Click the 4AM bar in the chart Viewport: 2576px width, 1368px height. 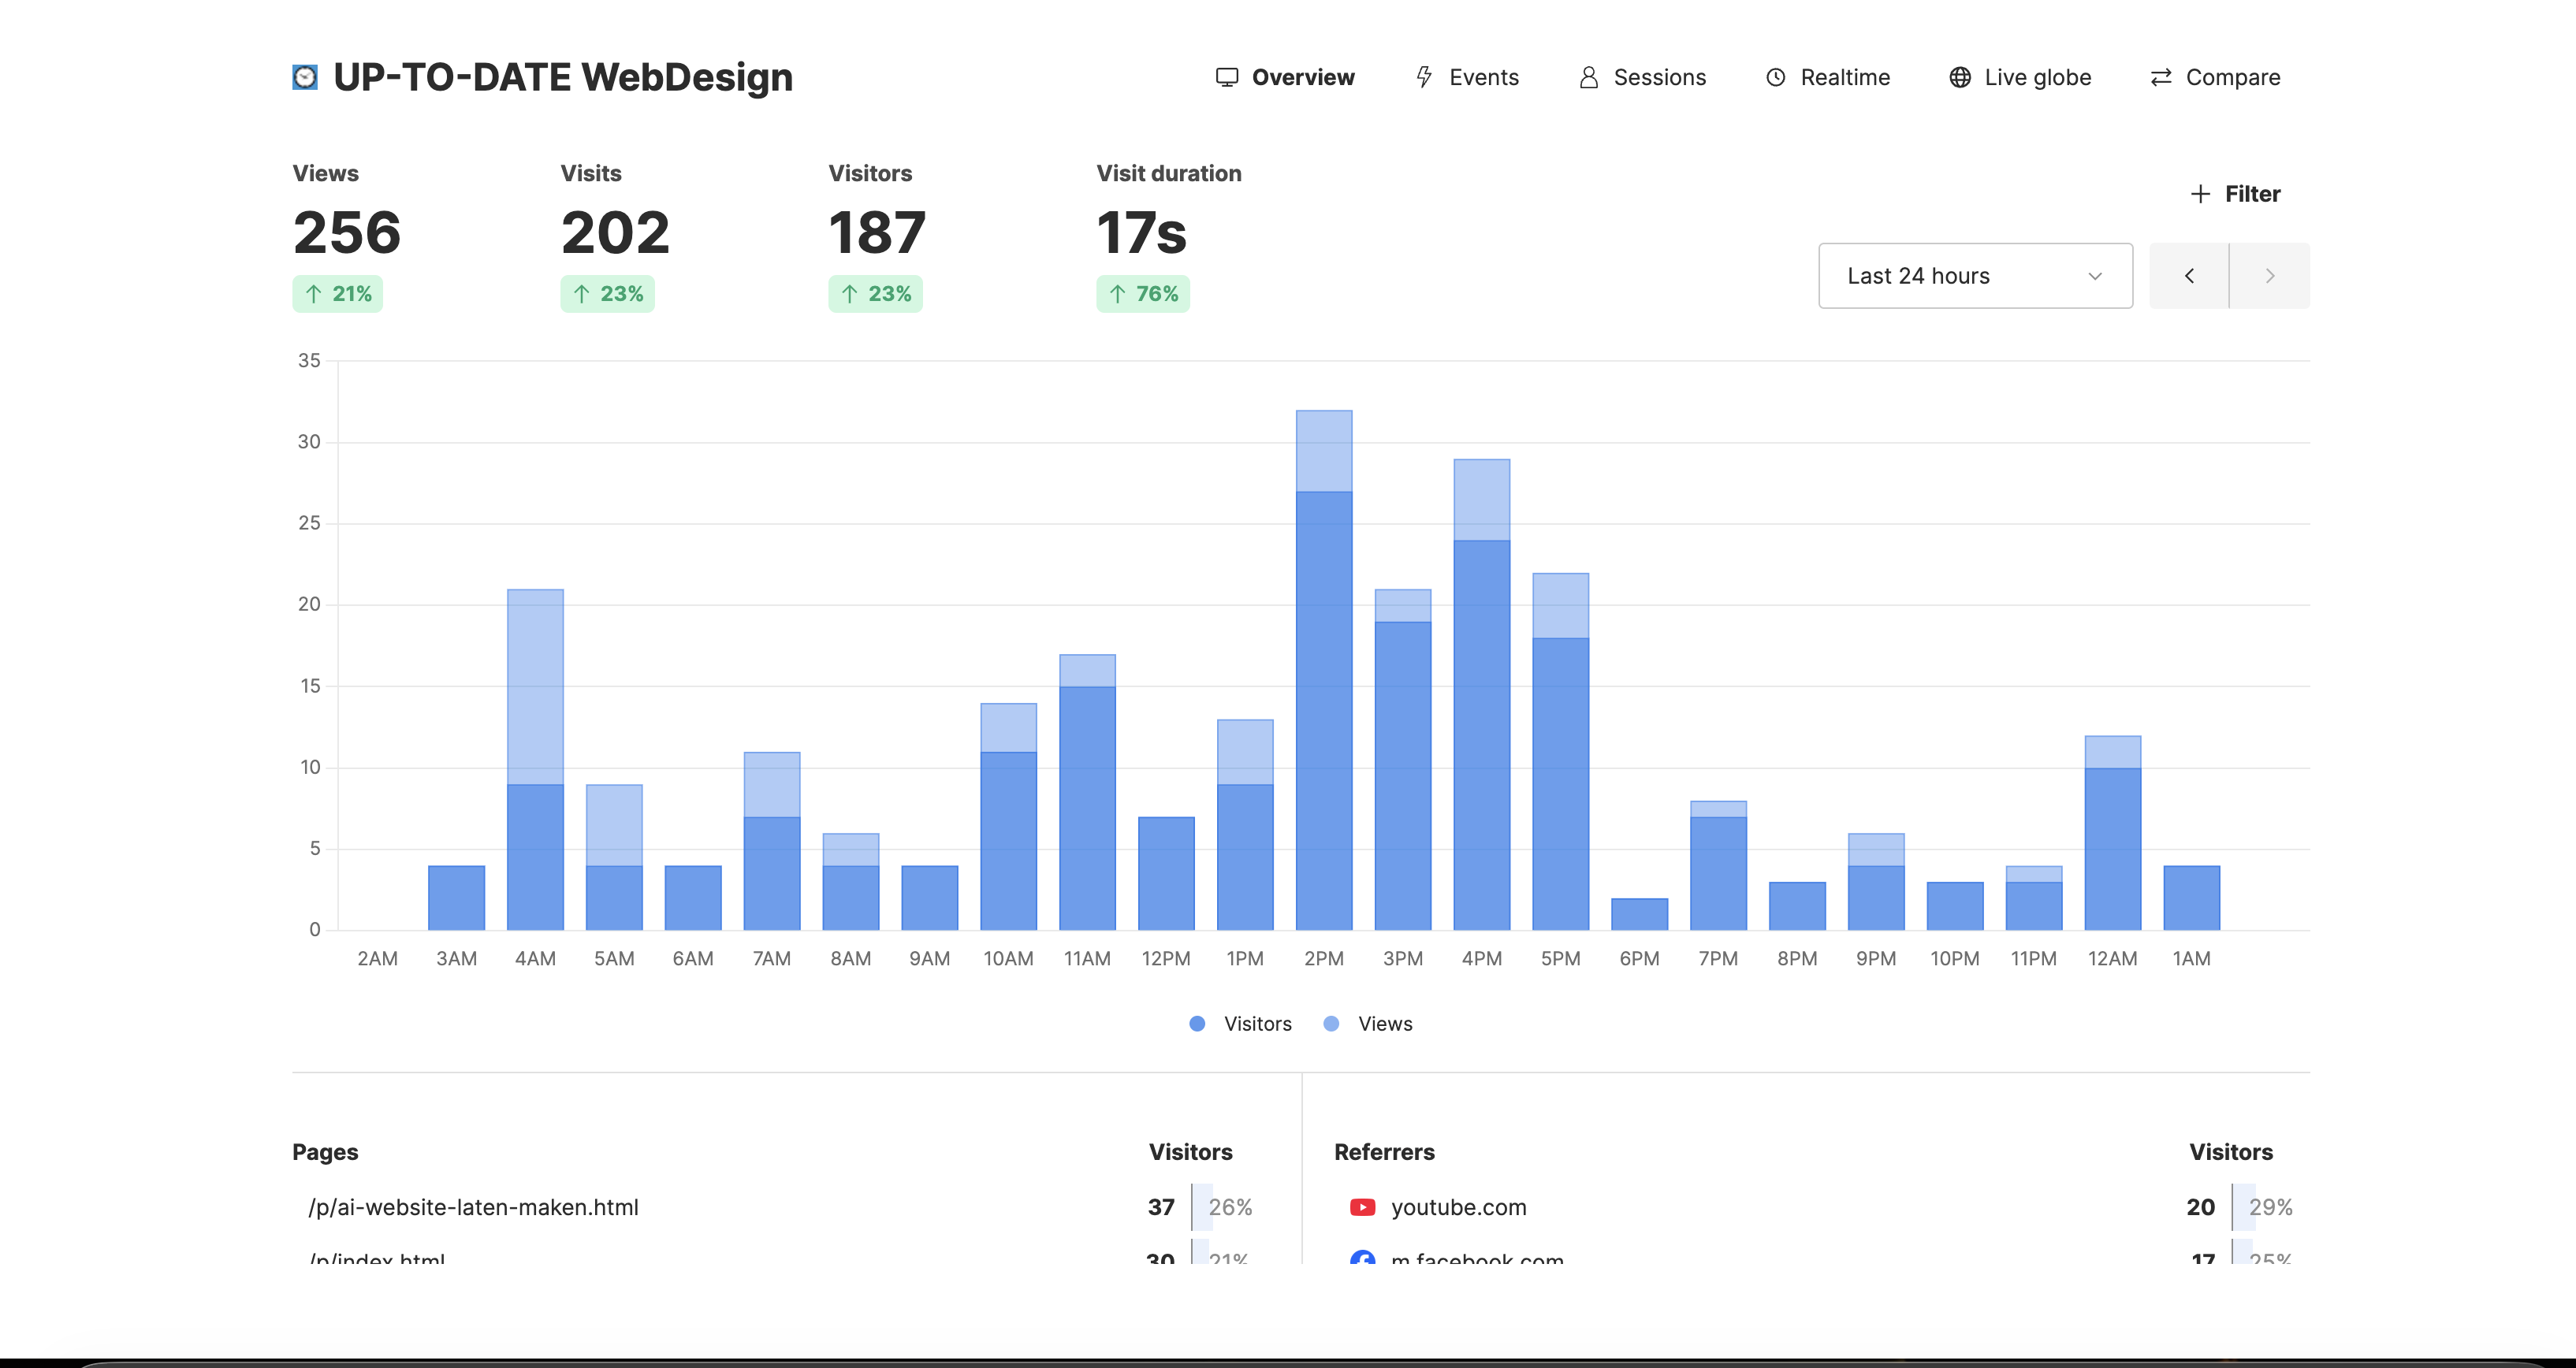pyautogui.click(x=535, y=760)
